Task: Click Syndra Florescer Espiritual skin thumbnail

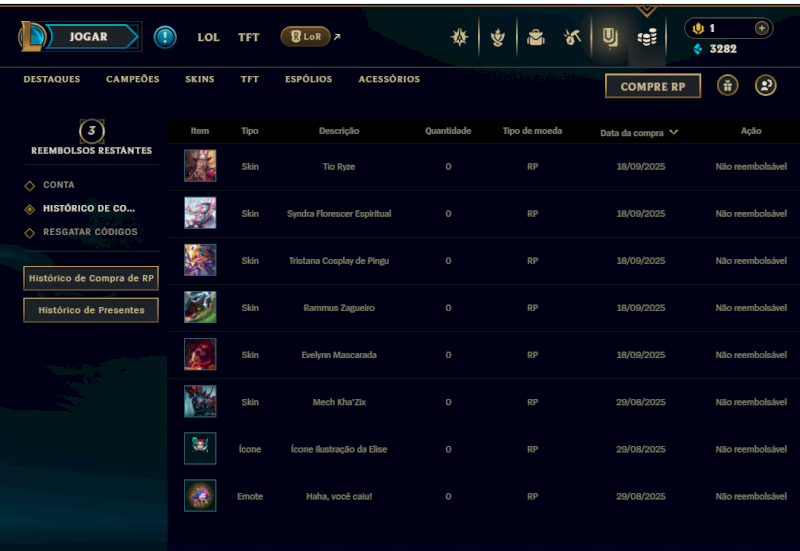Action: tap(200, 213)
